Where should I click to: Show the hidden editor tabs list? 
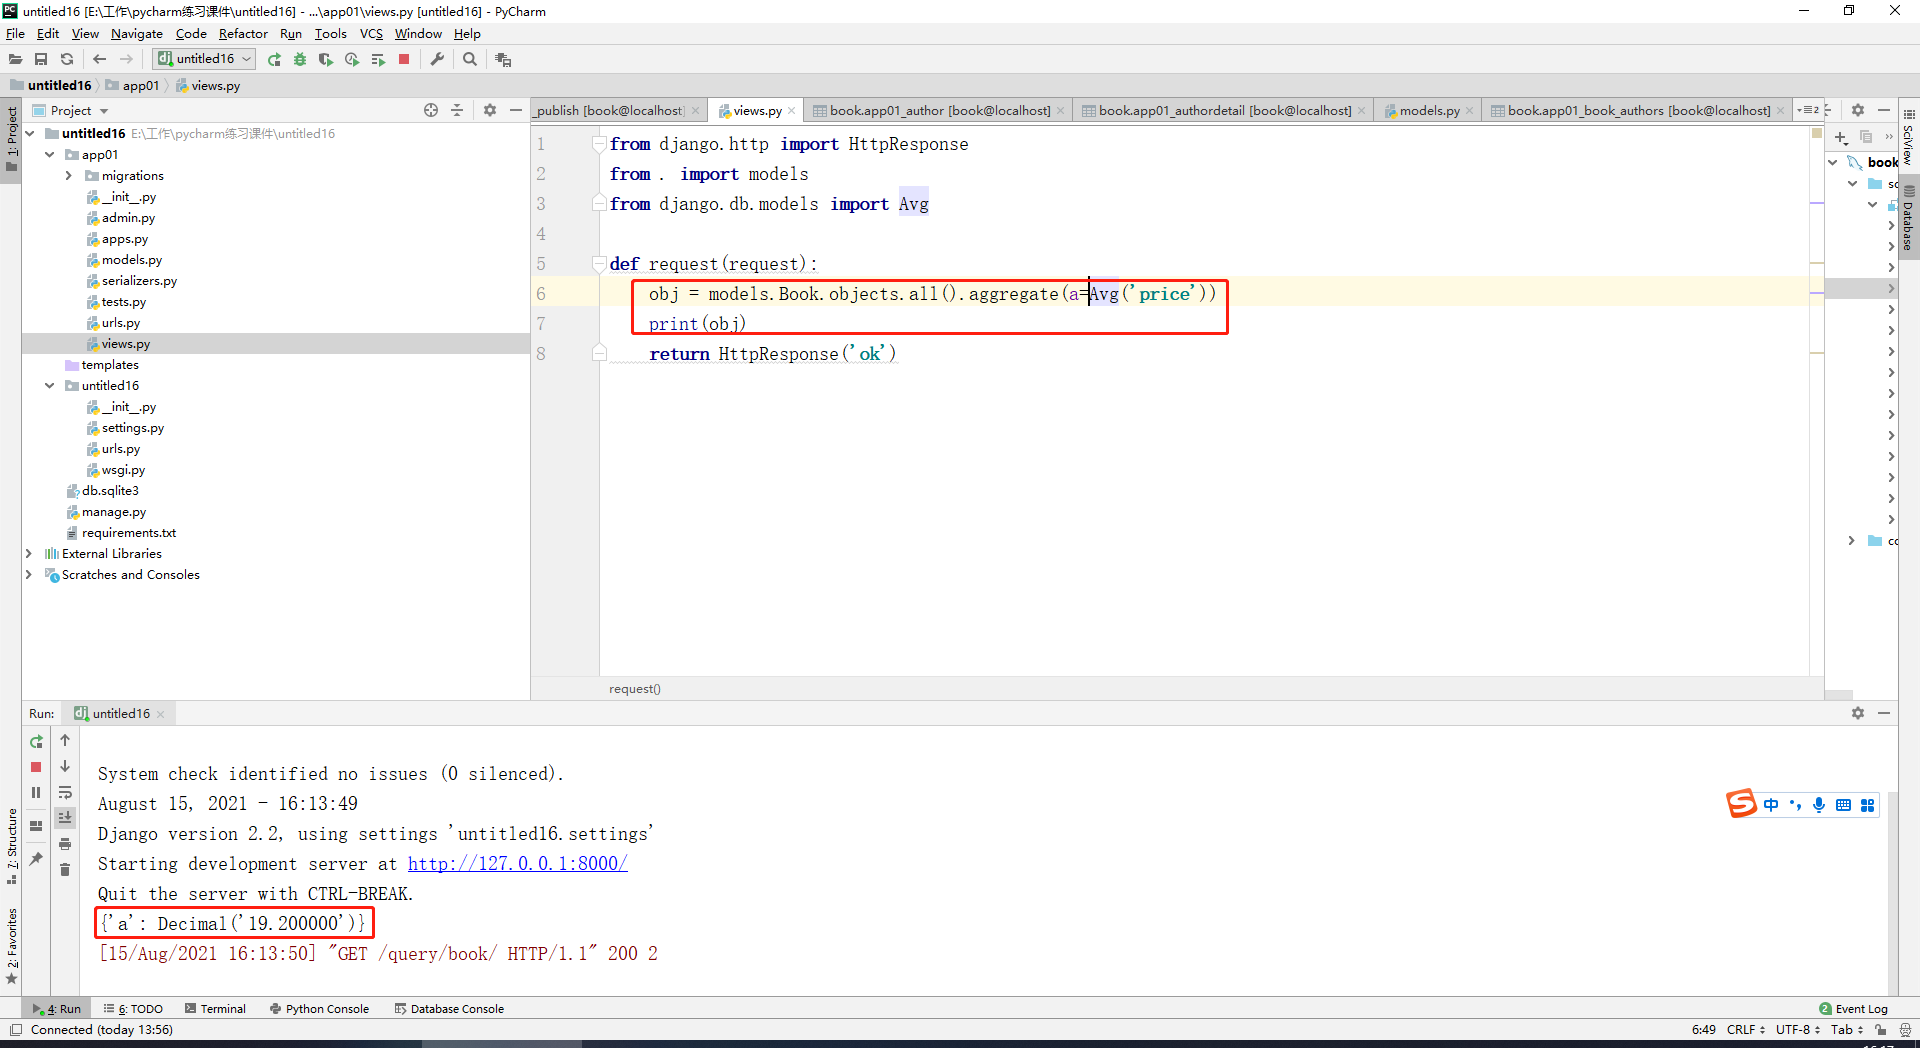[1808, 110]
